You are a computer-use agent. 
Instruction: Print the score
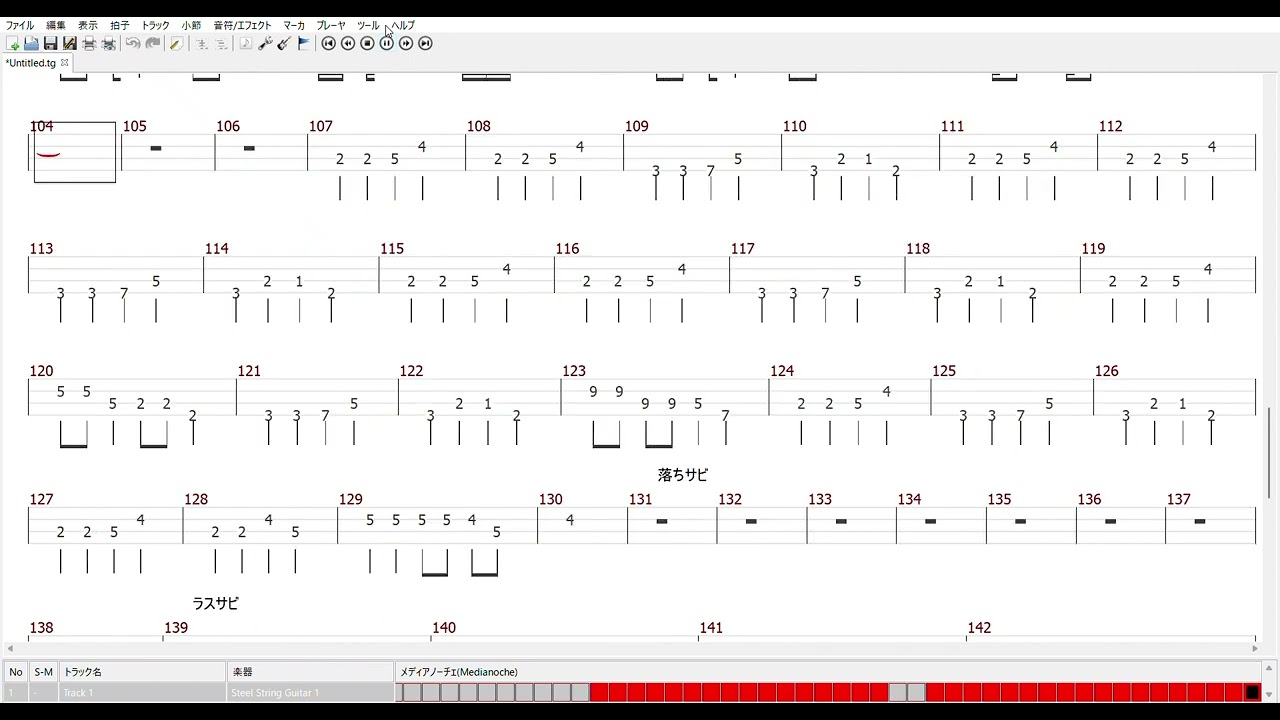point(89,43)
